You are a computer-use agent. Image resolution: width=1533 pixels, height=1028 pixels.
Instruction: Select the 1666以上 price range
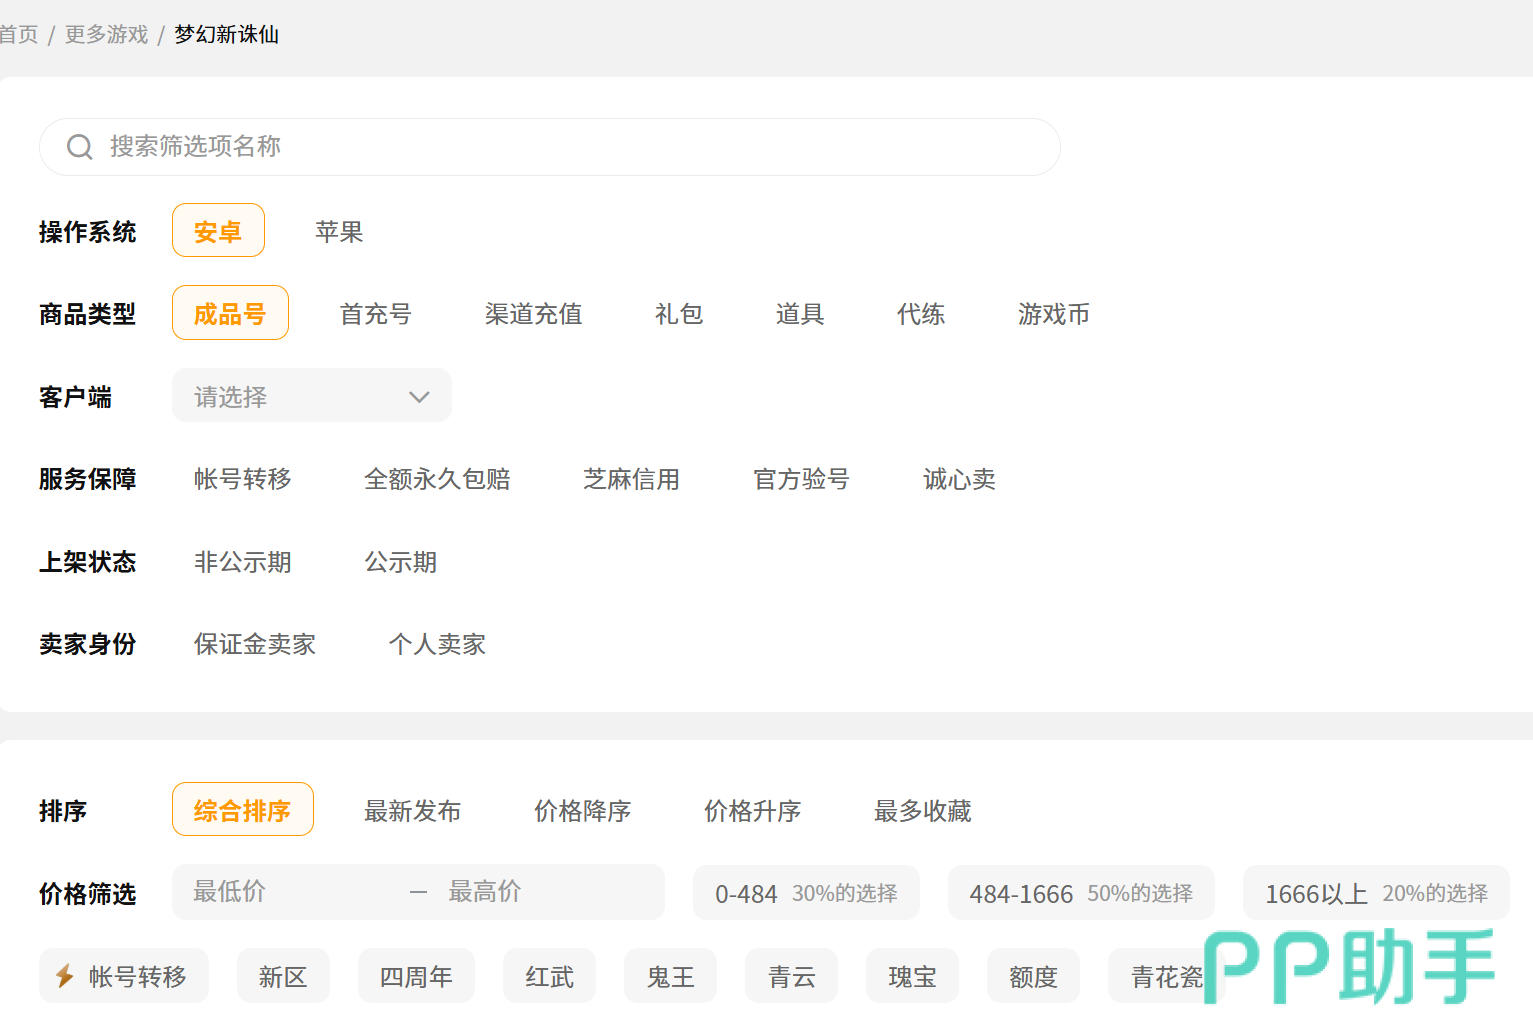tap(1375, 893)
